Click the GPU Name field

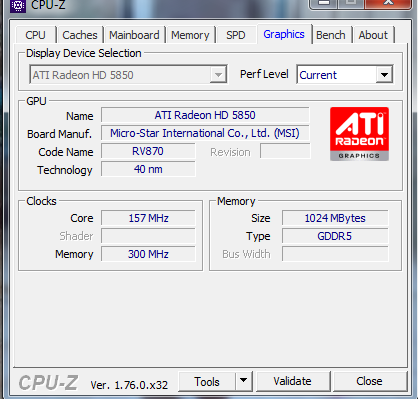[205, 115]
